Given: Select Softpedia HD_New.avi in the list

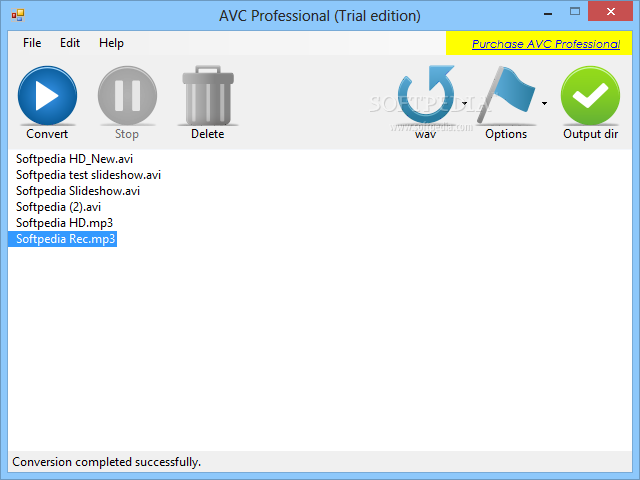Looking at the screenshot, I should click(x=74, y=159).
